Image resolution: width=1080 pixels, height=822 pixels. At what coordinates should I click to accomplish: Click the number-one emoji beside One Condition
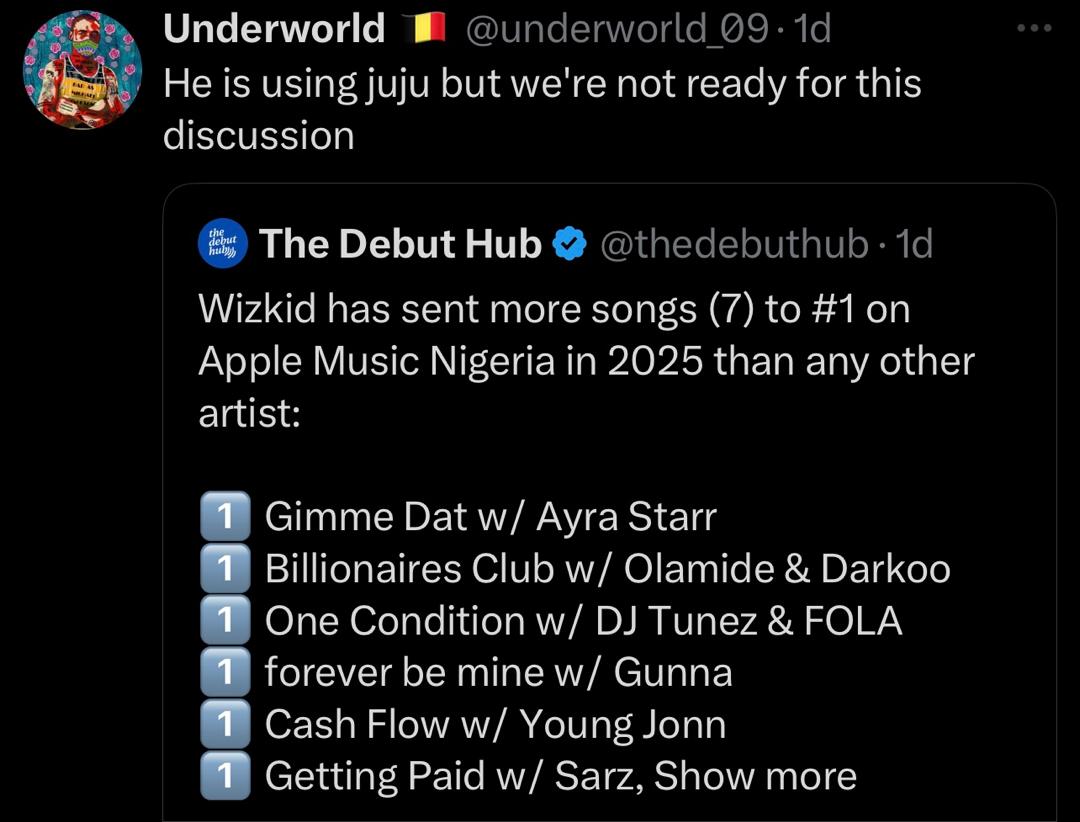click(224, 621)
